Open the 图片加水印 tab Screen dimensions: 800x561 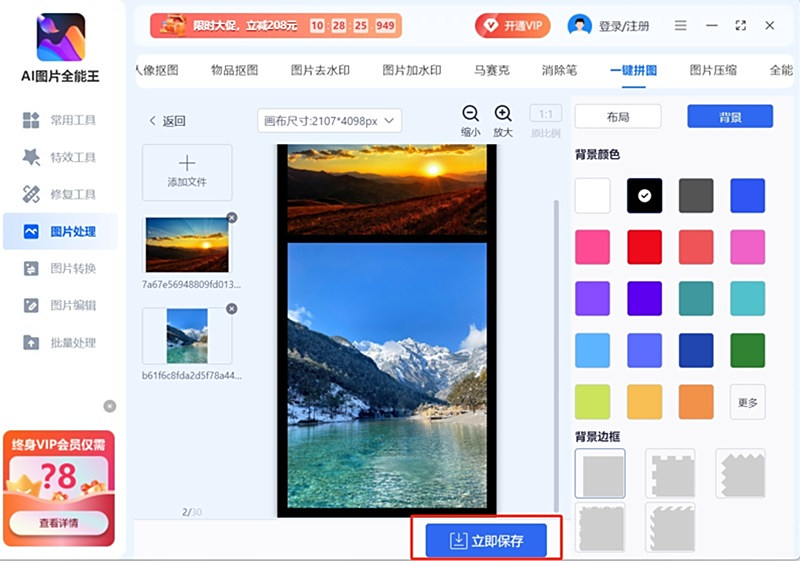(412, 70)
